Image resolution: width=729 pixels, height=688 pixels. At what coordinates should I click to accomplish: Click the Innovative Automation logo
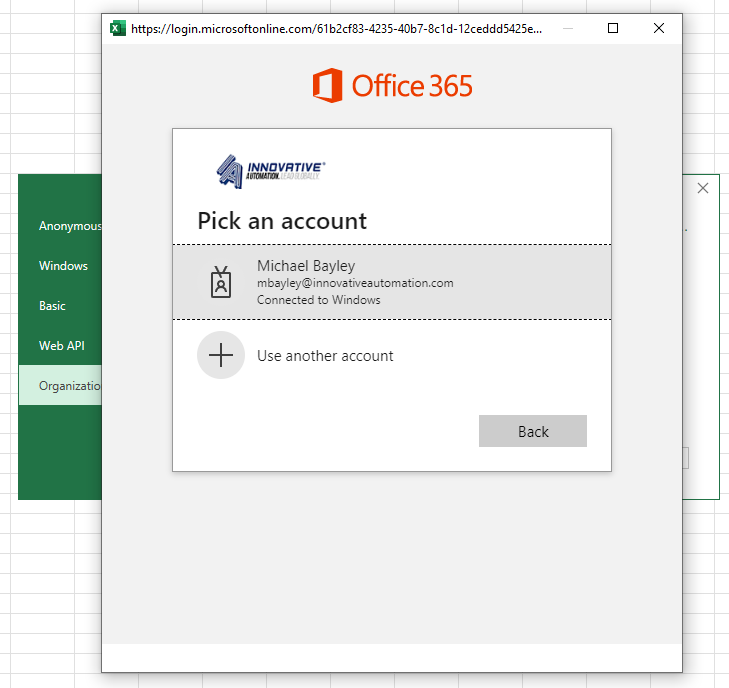(271, 171)
